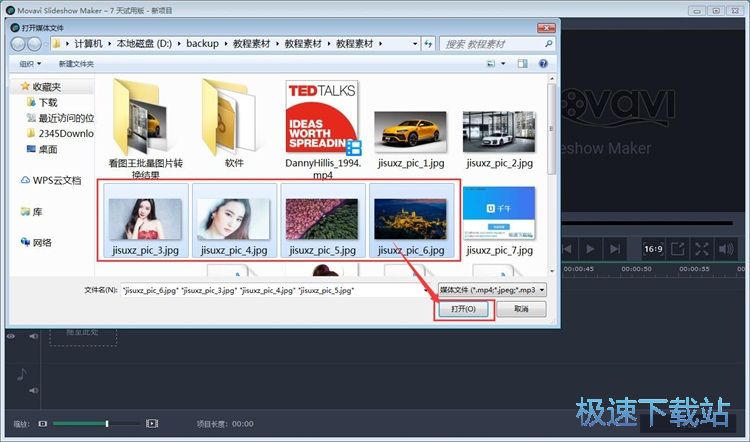Click the detach preview window icon
The image size is (750, 442).
tap(677, 249)
